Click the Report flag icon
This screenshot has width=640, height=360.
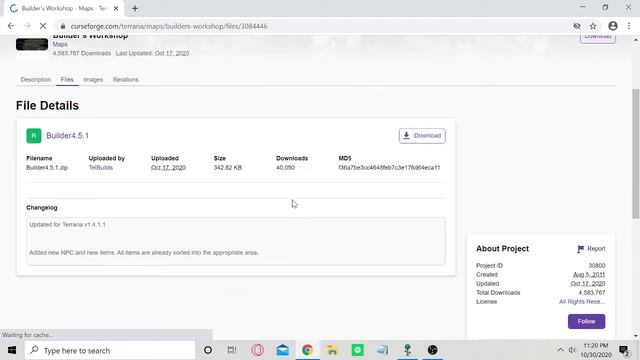pos(580,249)
